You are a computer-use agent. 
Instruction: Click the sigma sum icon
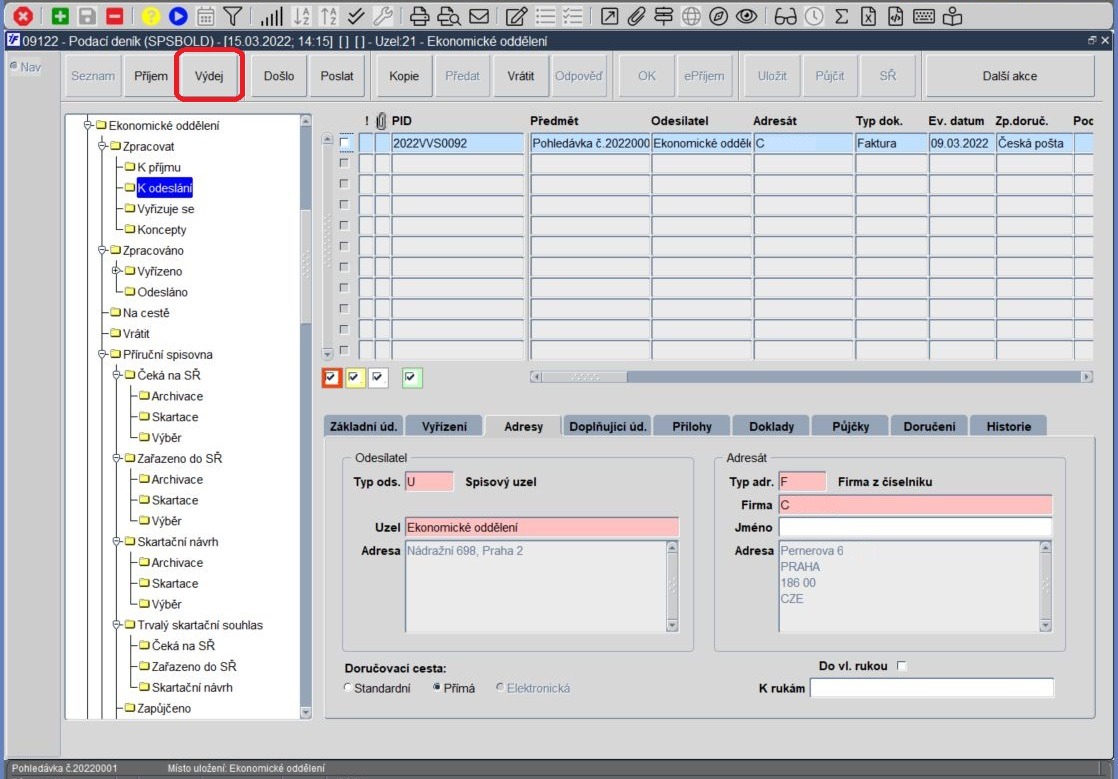click(841, 16)
